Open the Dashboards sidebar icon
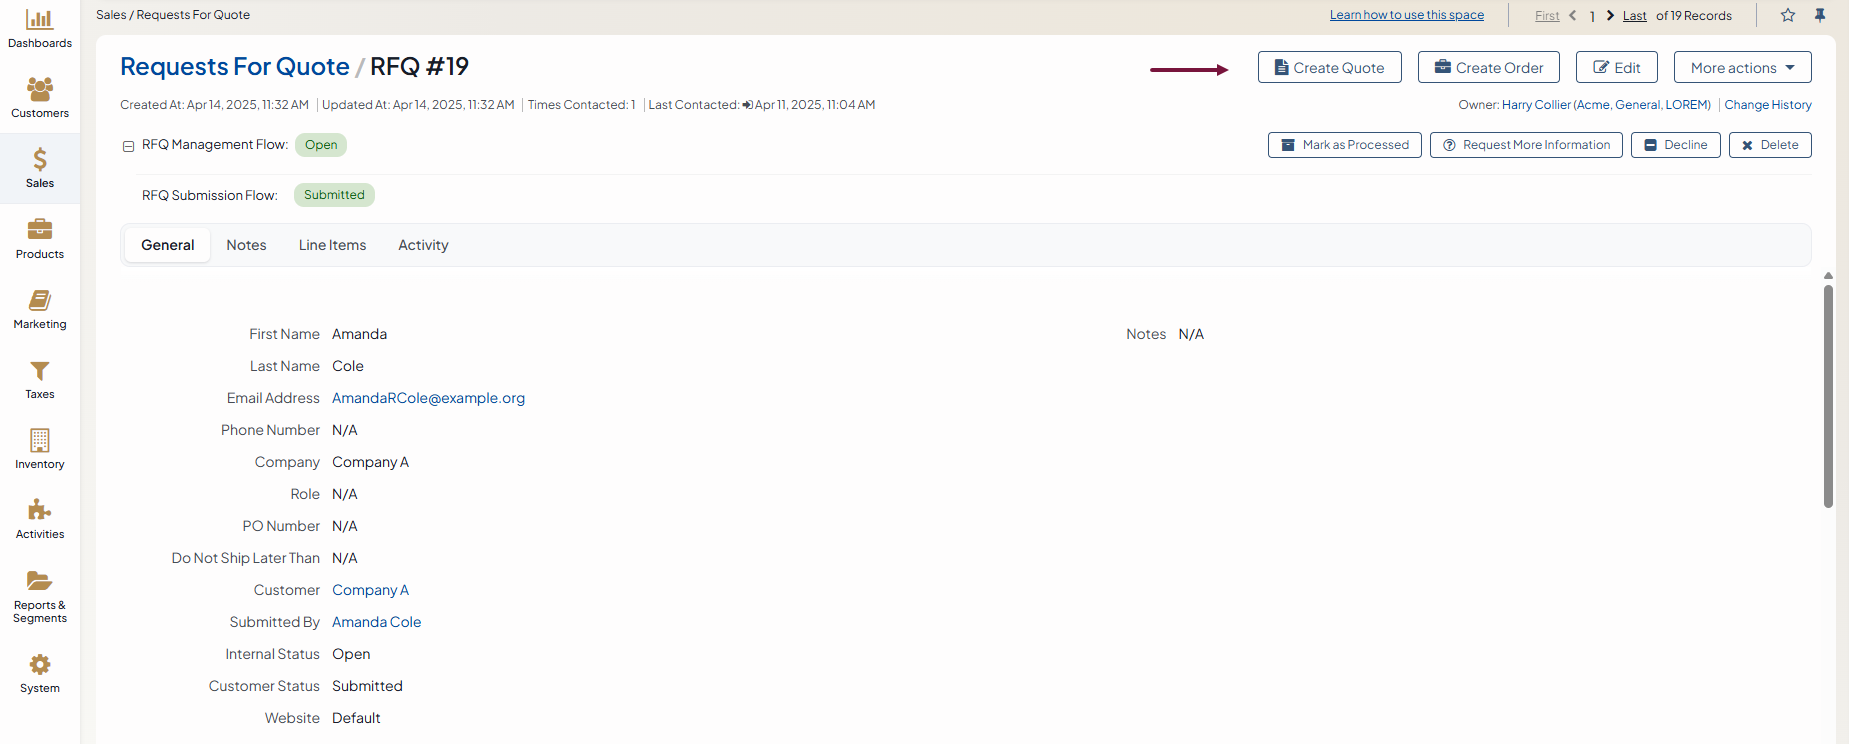Viewport: 1849px width, 744px height. [40, 20]
